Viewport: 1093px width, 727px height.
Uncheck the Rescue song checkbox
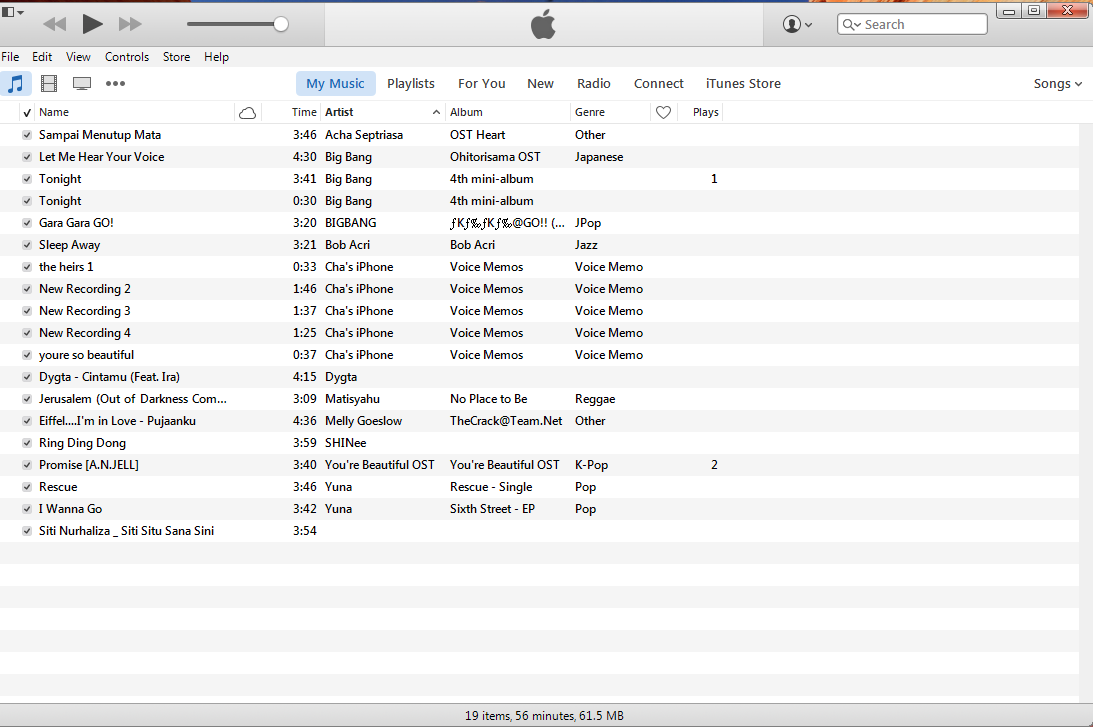(26, 487)
